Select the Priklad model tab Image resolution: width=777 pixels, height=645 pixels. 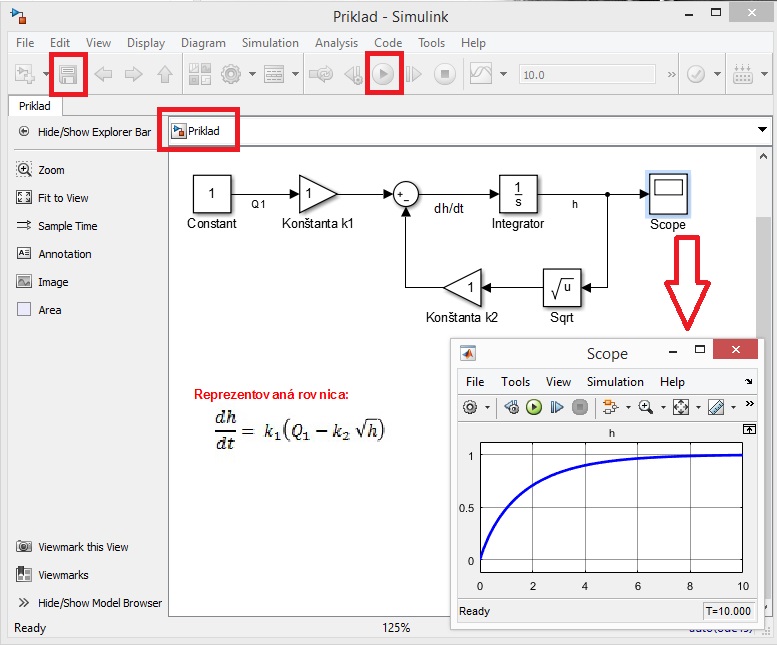pos(35,106)
